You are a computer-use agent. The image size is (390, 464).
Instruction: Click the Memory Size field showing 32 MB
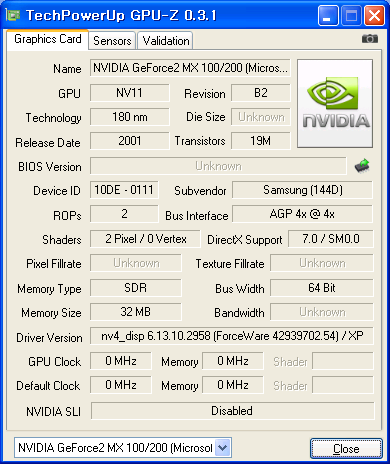[136, 312]
